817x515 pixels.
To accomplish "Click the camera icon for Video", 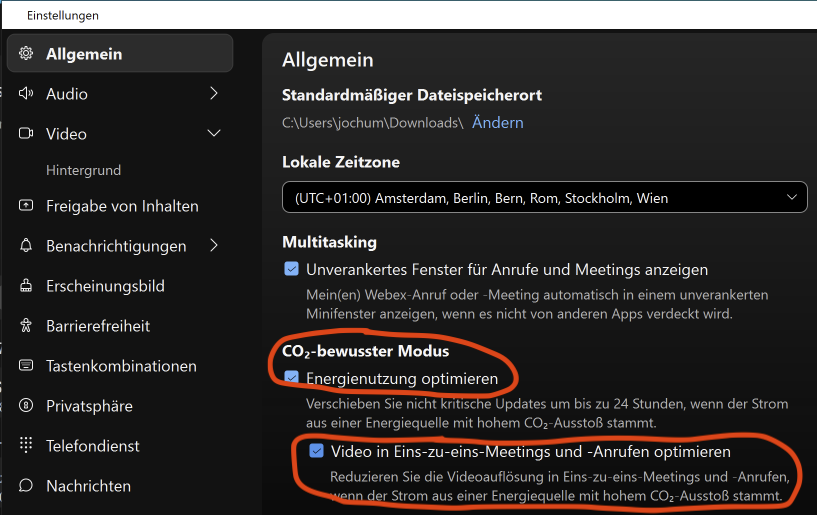I will [26, 134].
